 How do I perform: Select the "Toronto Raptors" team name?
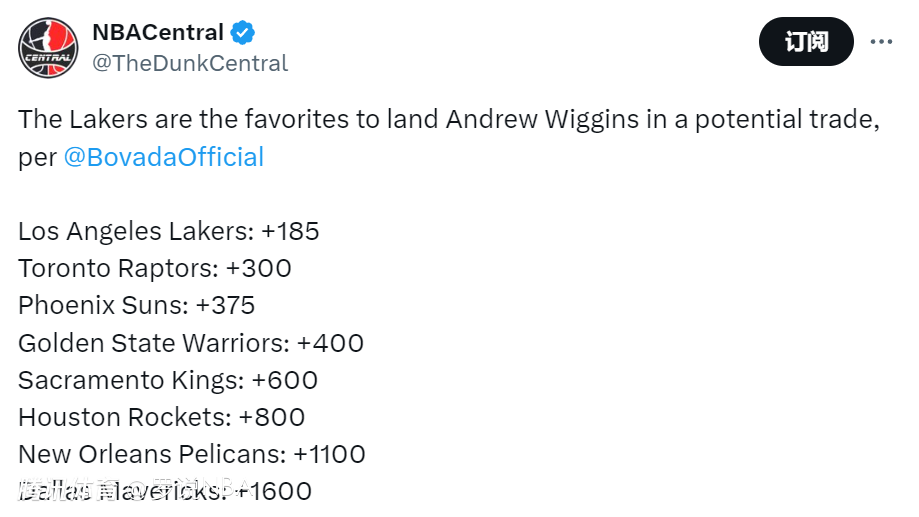pyautogui.click(x=118, y=268)
